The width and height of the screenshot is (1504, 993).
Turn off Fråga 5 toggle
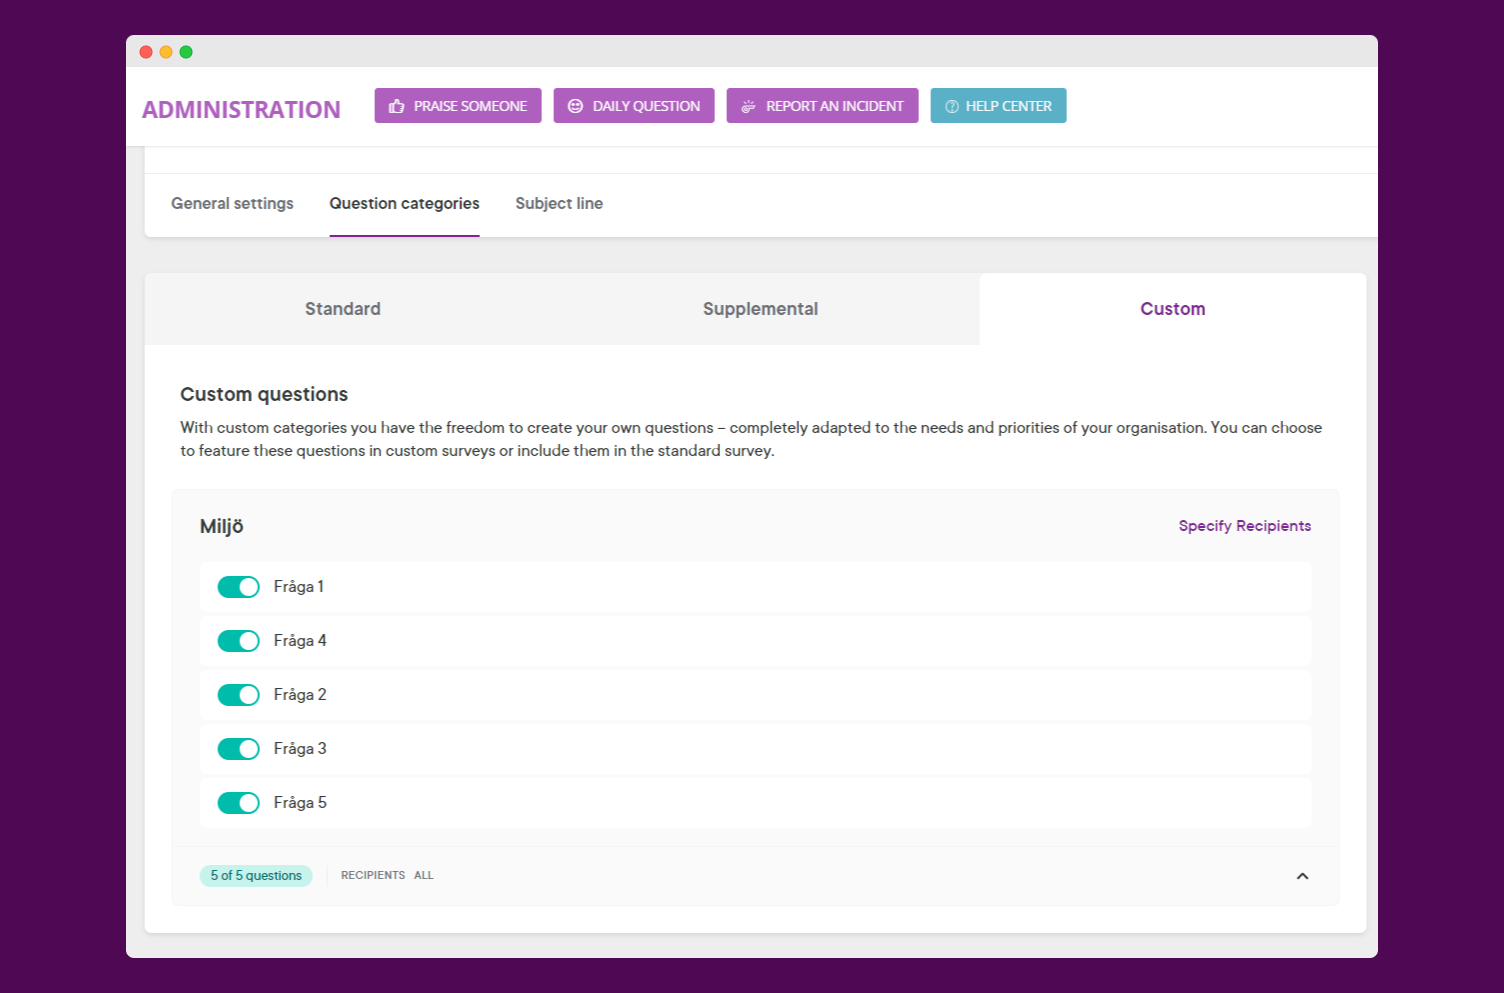(239, 803)
